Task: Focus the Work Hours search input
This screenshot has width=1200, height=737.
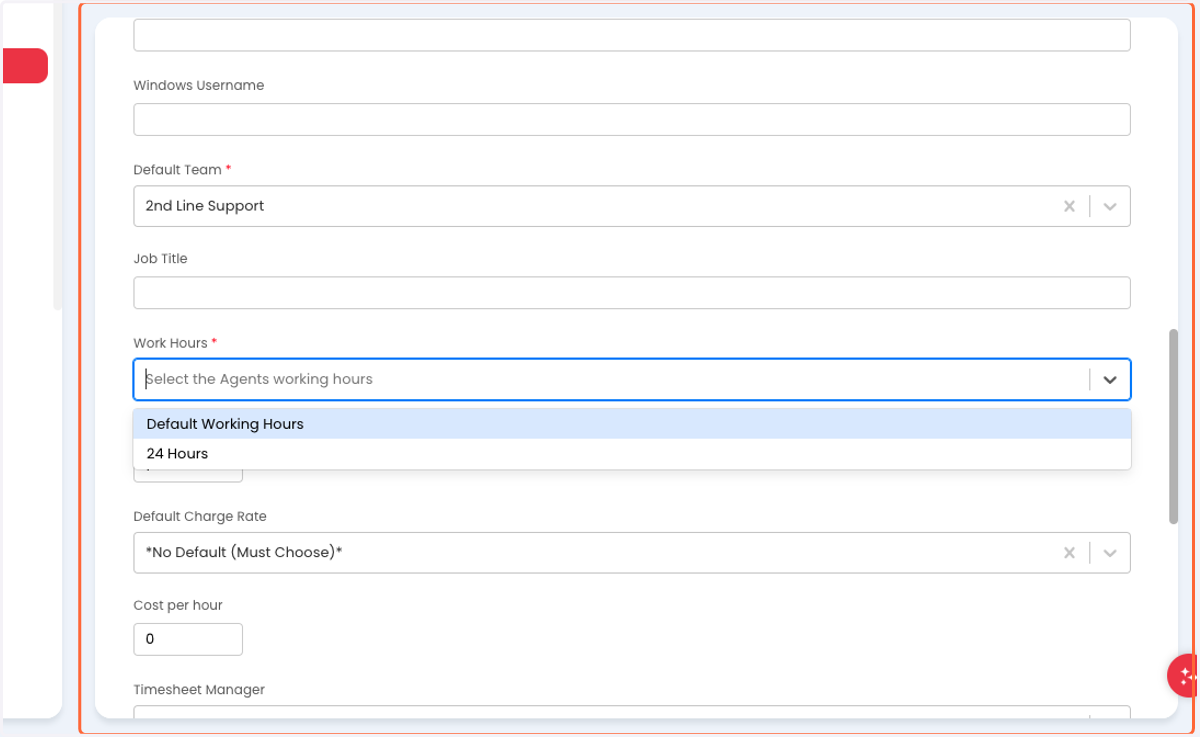Action: click(612, 379)
